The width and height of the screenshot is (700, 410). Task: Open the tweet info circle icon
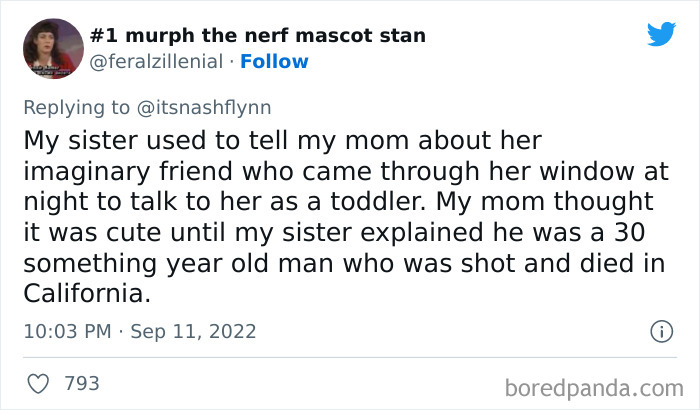pos(660,331)
